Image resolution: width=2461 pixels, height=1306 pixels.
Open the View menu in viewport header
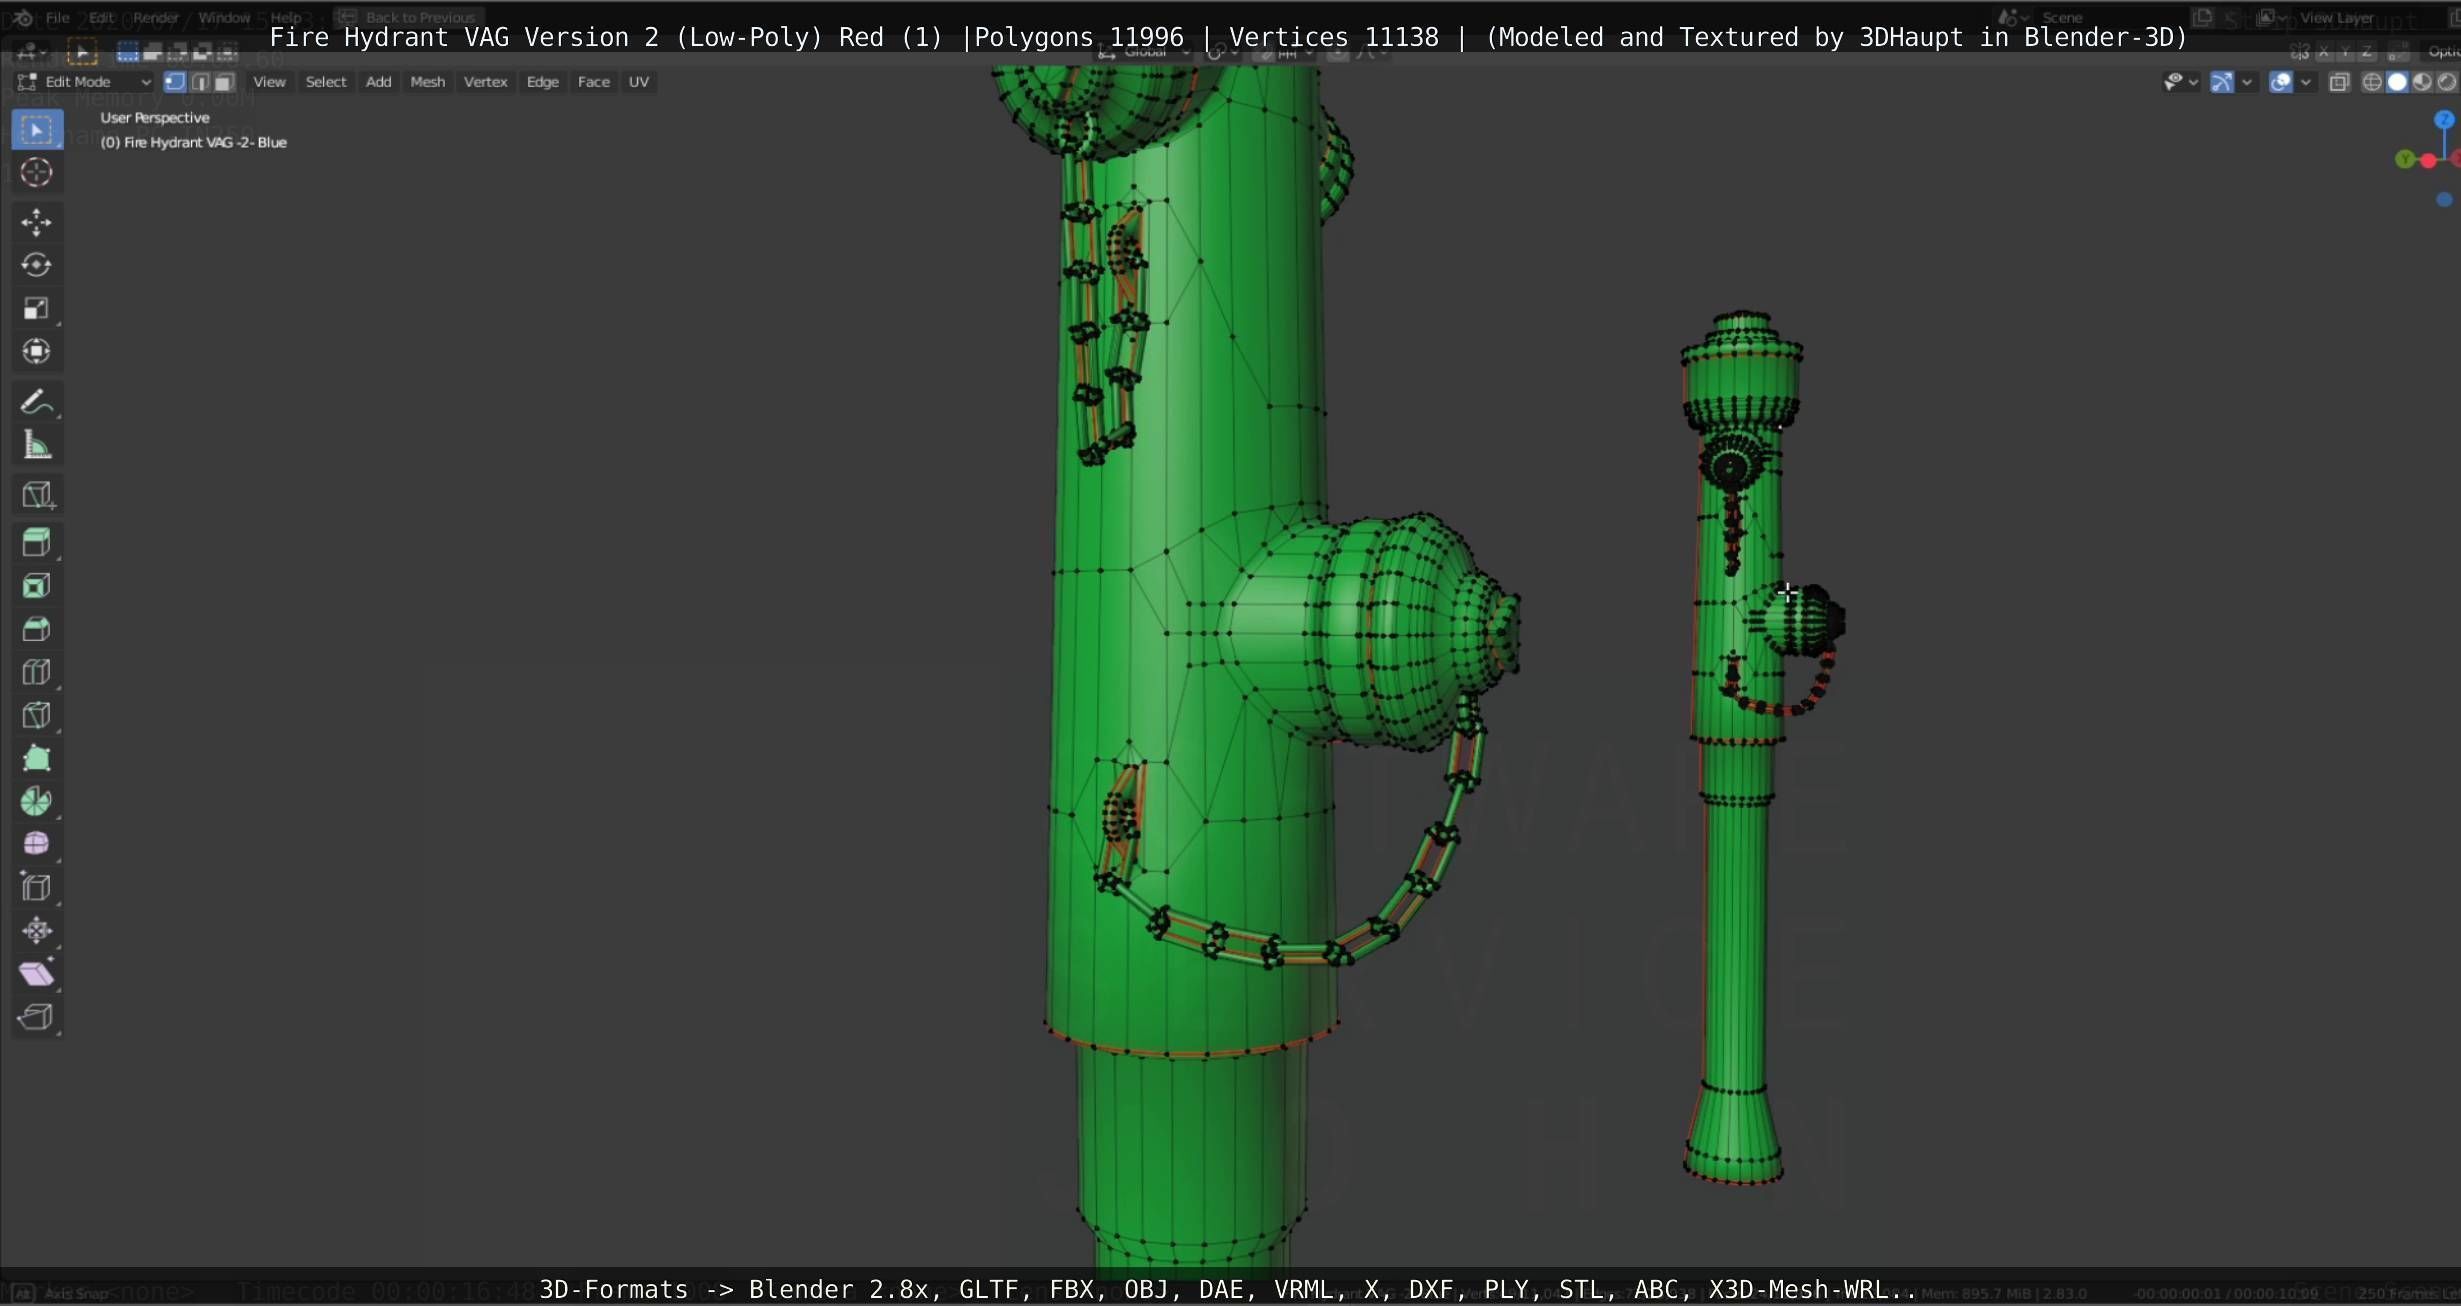(x=269, y=82)
